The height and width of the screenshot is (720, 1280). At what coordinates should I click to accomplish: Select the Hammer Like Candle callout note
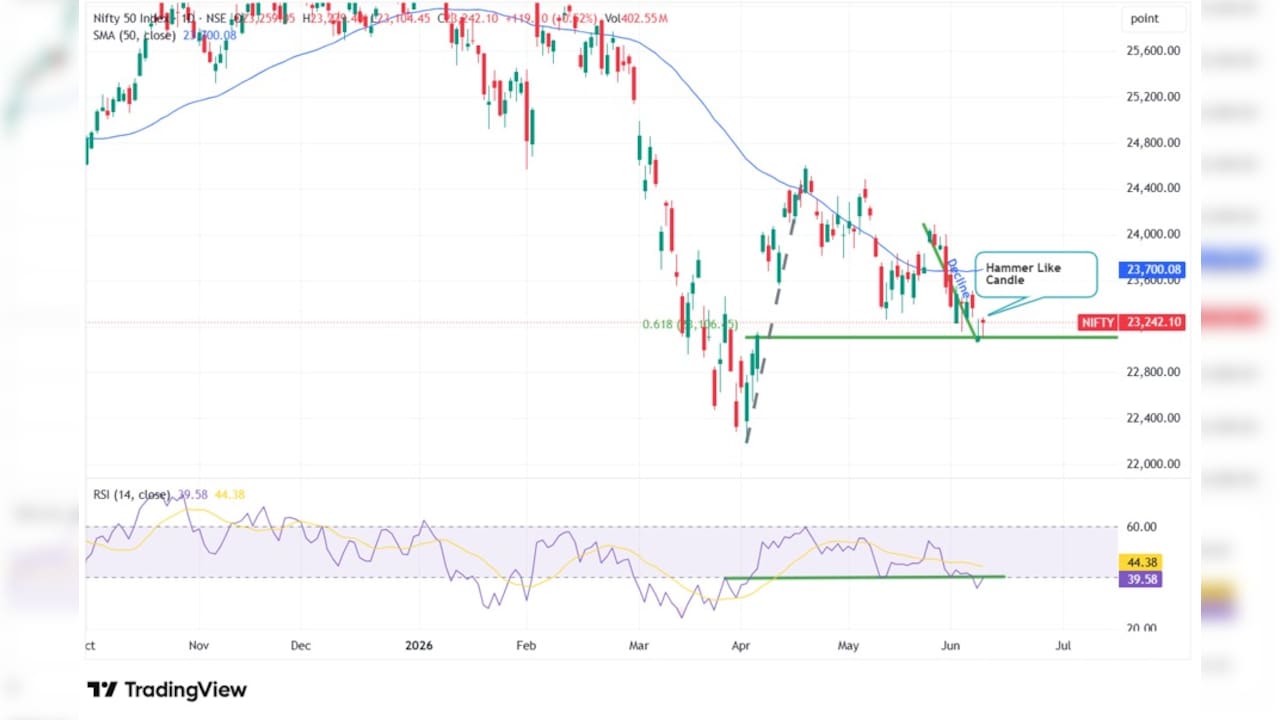pos(1035,274)
